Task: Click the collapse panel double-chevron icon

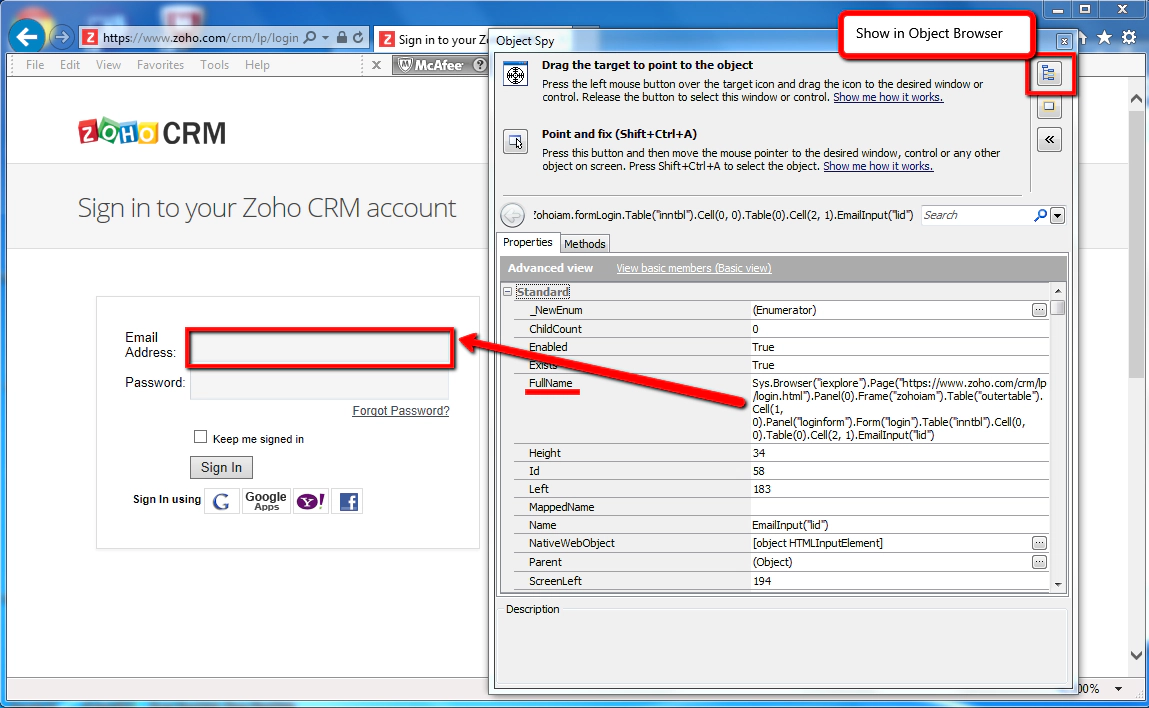Action: pyautogui.click(x=1049, y=139)
